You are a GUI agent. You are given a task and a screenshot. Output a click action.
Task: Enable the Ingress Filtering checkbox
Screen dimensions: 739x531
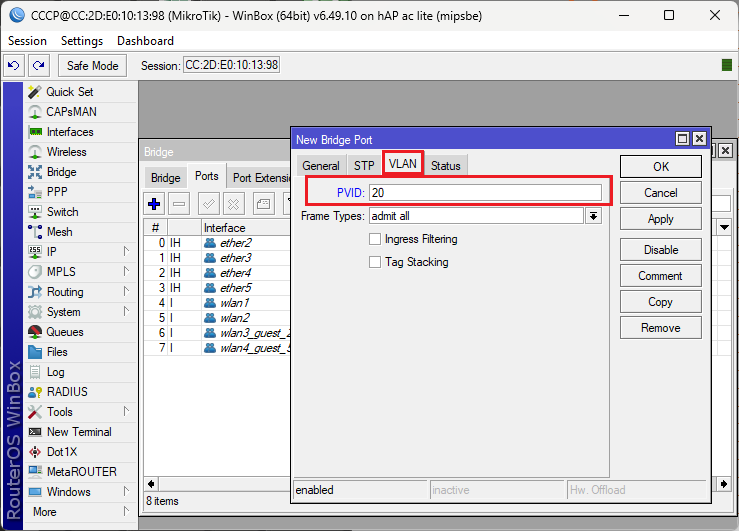click(375, 239)
